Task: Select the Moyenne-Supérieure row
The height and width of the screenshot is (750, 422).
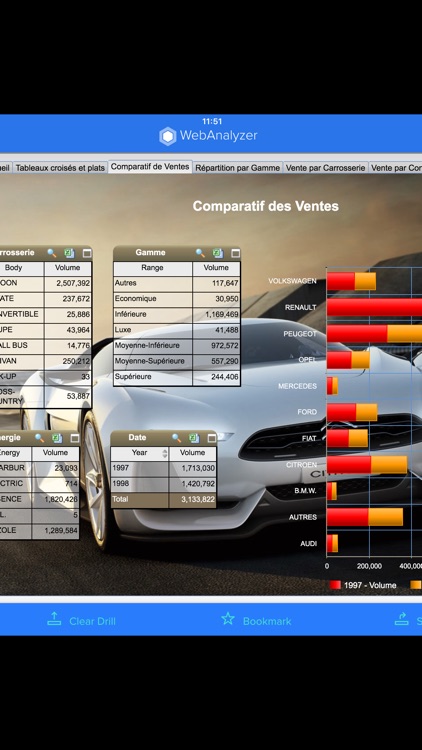Action: [177, 361]
